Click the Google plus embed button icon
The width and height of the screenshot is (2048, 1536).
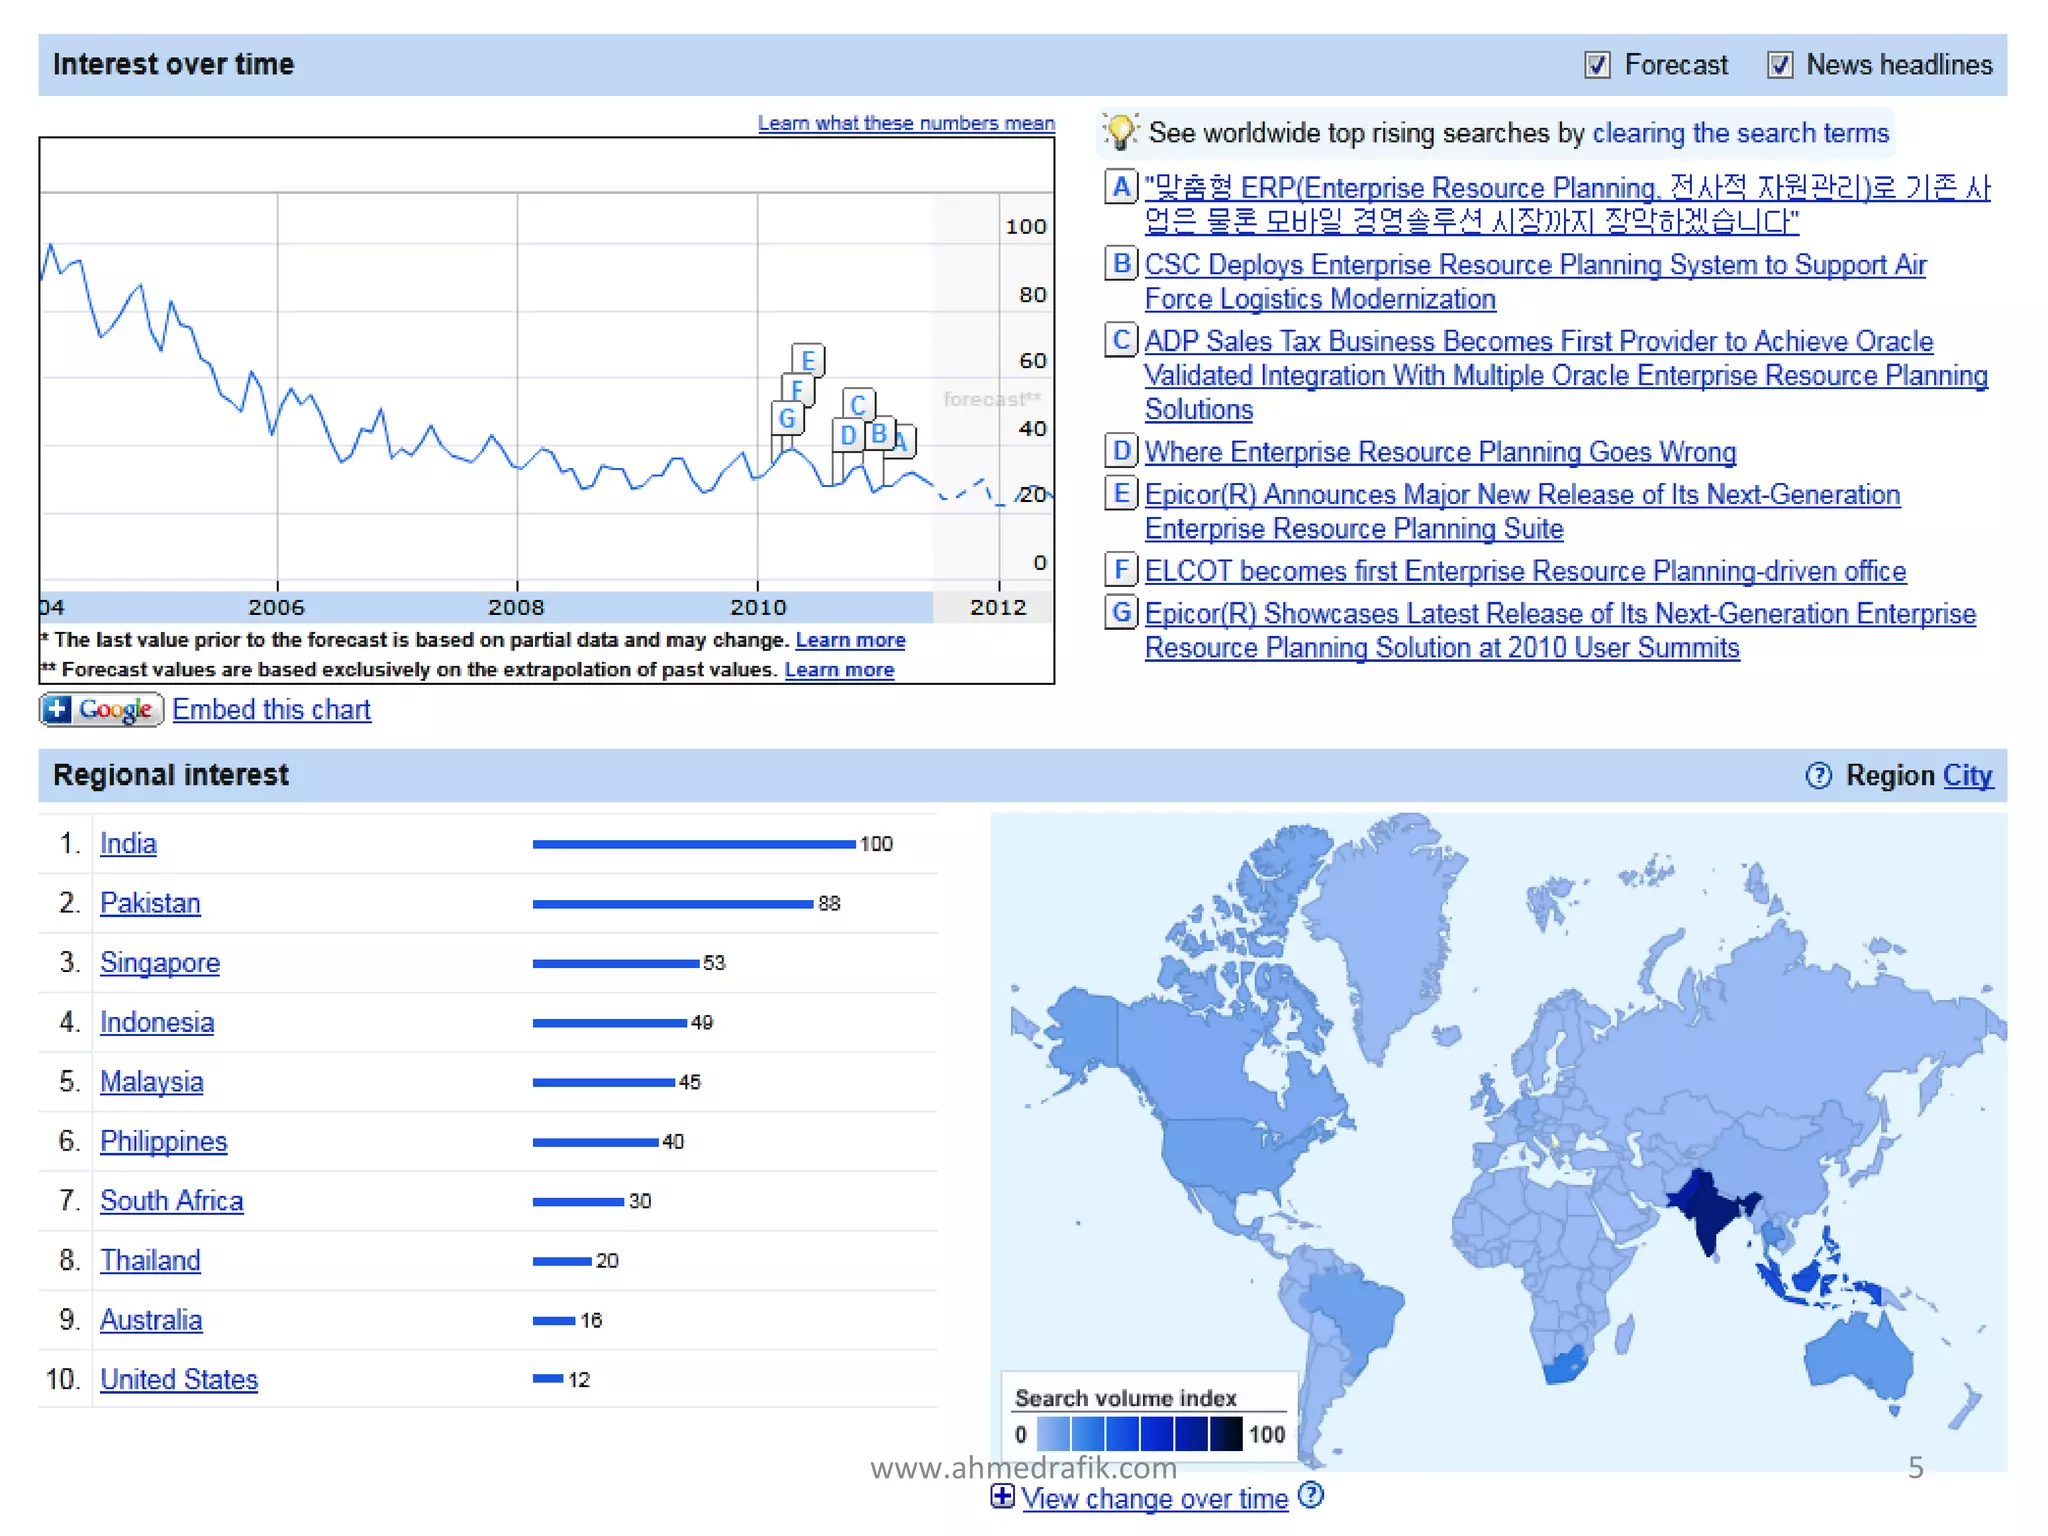[101, 710]
